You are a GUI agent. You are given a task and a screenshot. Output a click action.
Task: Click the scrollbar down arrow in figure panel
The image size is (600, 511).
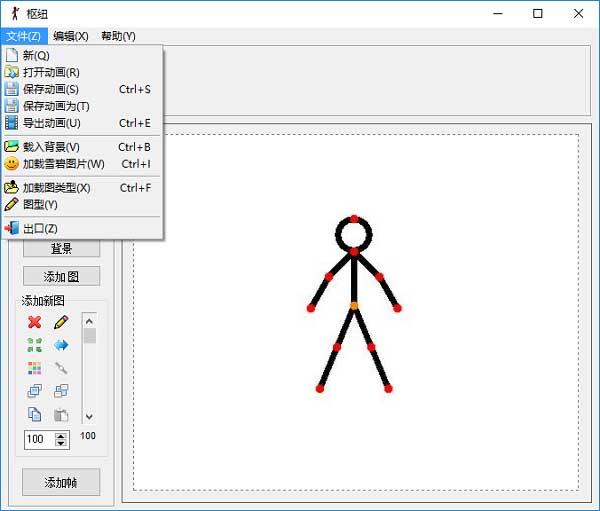coord(89,416)
